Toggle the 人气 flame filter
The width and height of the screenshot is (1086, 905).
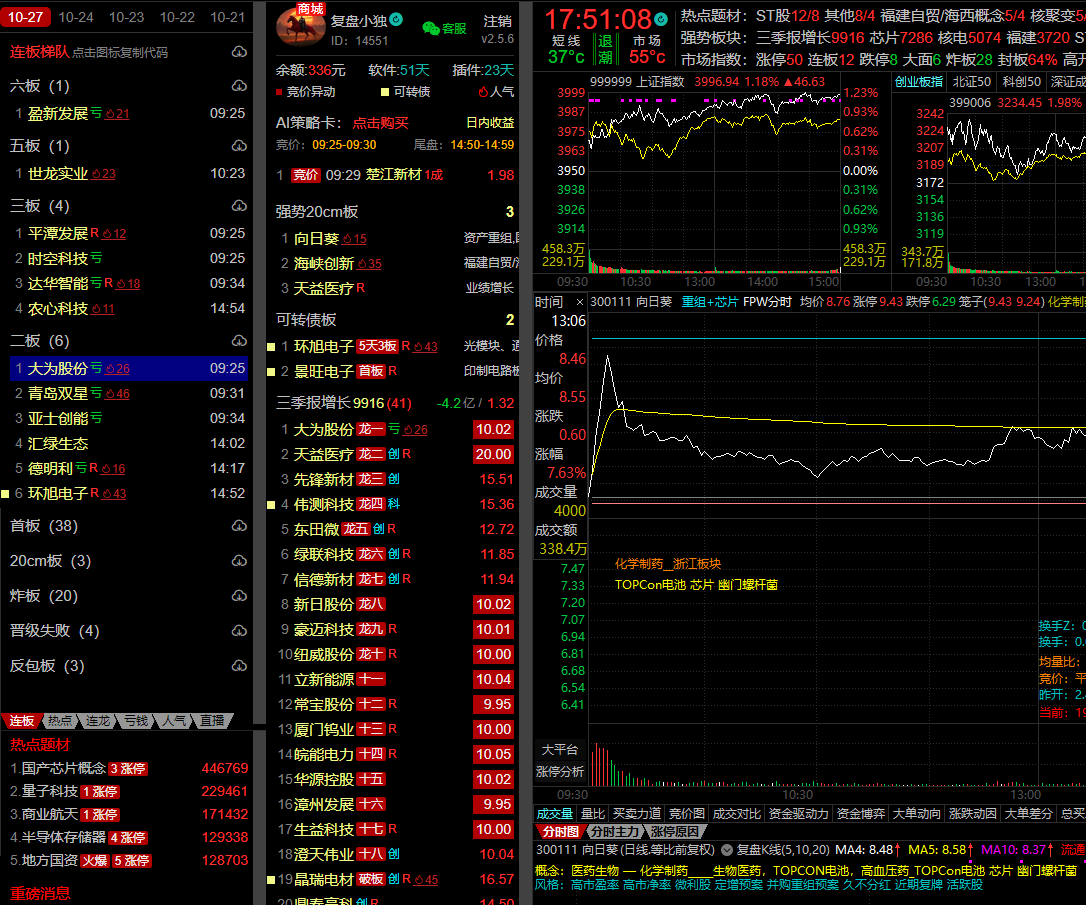484,92
